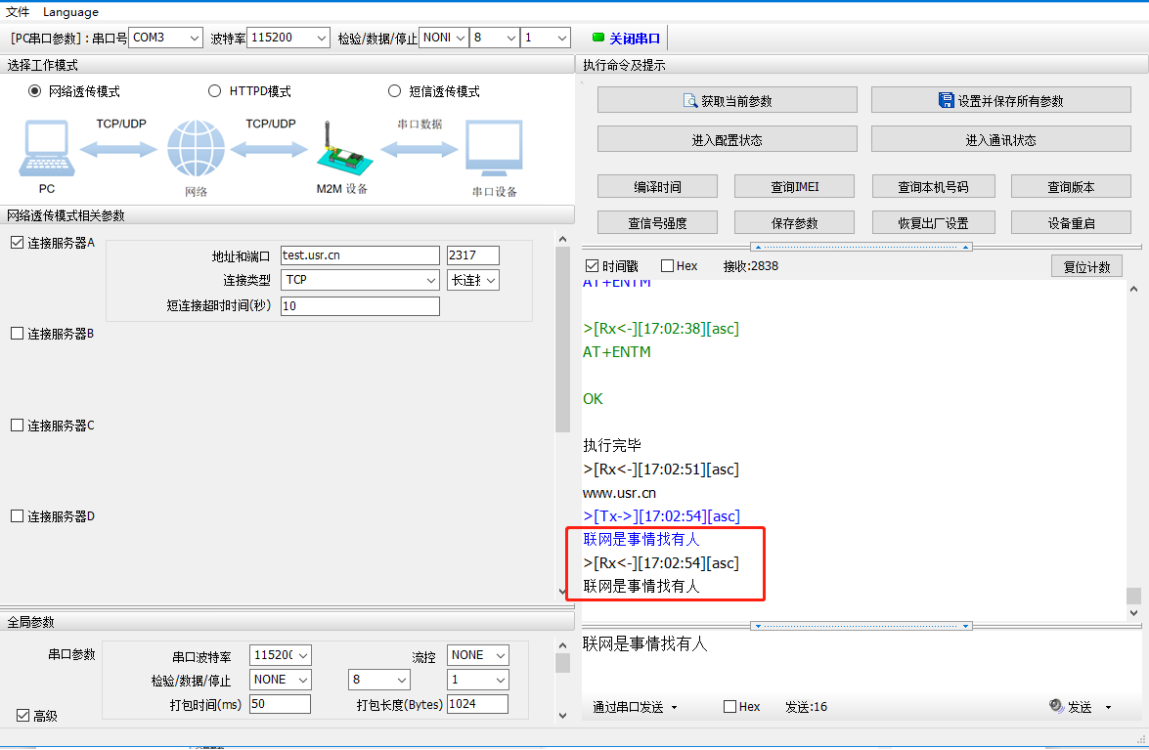Image resolution: width=1149 pixels, height=750 pixels.
Task: Click the test.usr.cn address input field
Action: point(359,256)
